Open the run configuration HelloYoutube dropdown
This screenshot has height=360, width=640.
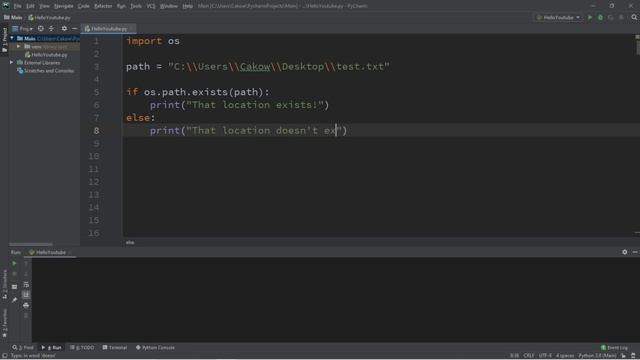pos(558,18)
